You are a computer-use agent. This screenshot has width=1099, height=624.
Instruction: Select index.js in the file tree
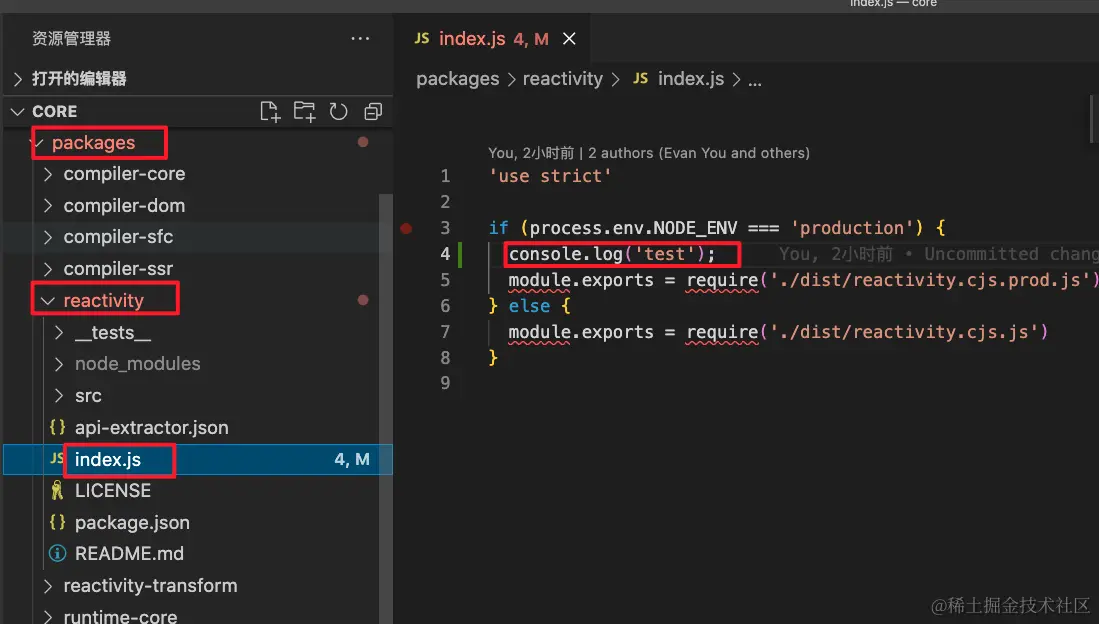(198, 459)
